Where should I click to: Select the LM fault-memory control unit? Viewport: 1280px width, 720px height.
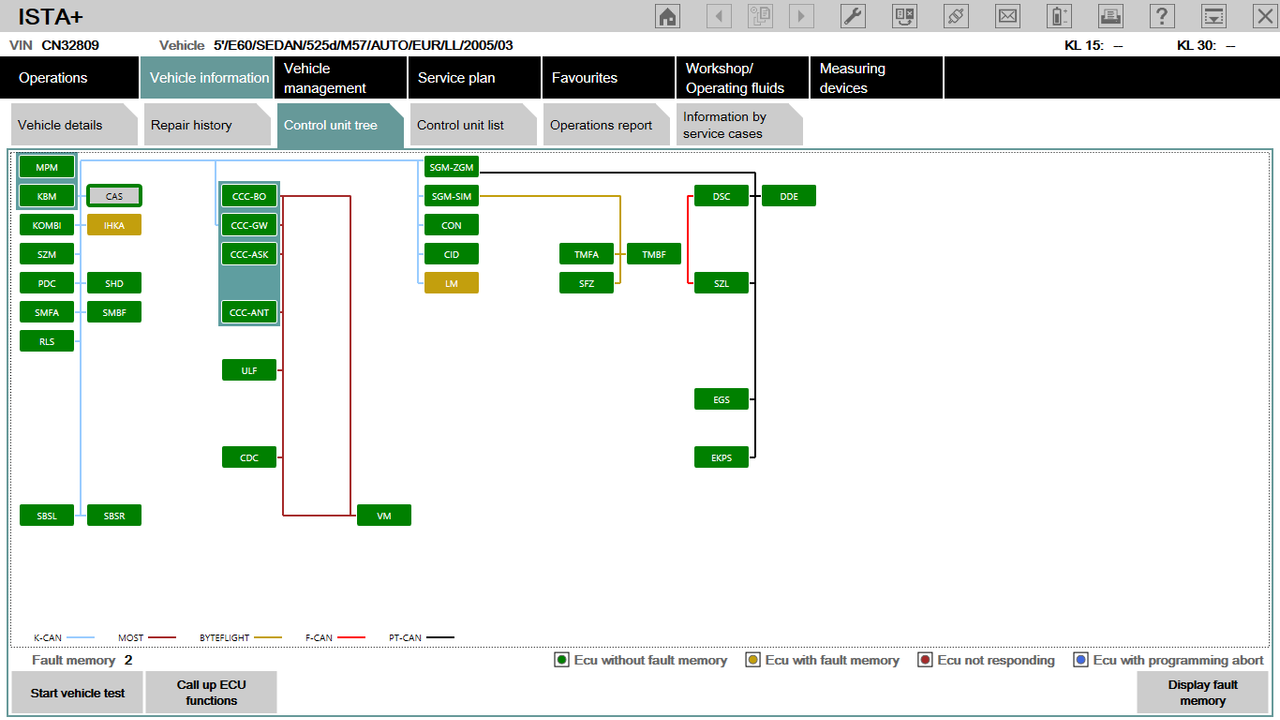(x=451, y=283)
